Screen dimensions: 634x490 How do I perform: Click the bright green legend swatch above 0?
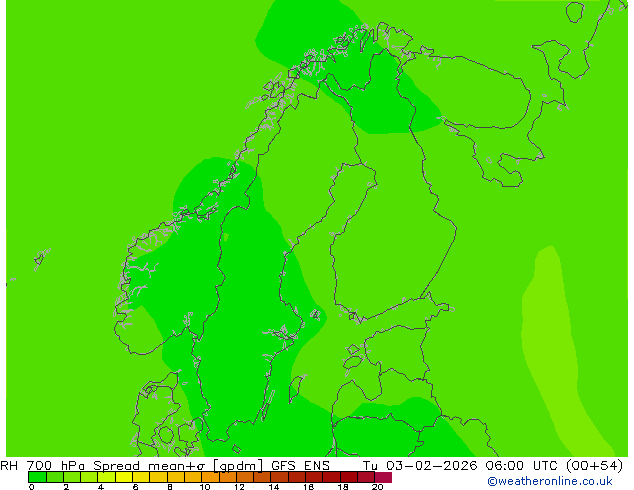click(x=37, y=477)
